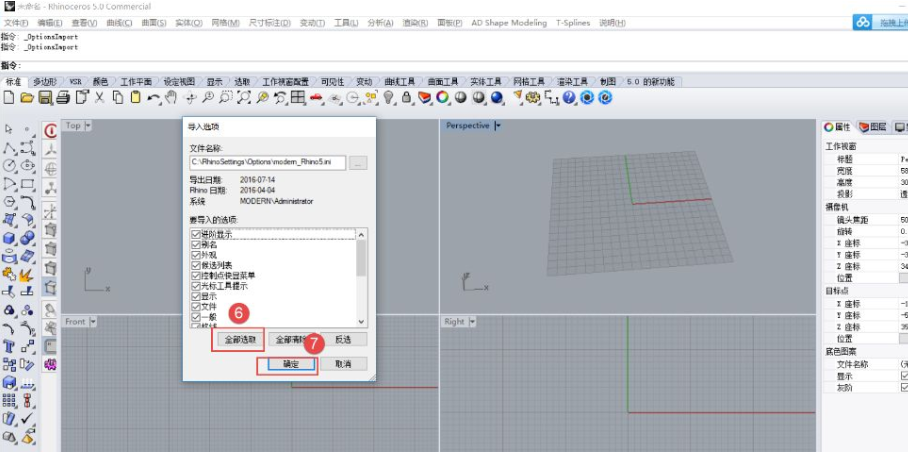Click the four viewports layout icon
The width and height of the screenshot is (910, 452).
click(298, 97)
